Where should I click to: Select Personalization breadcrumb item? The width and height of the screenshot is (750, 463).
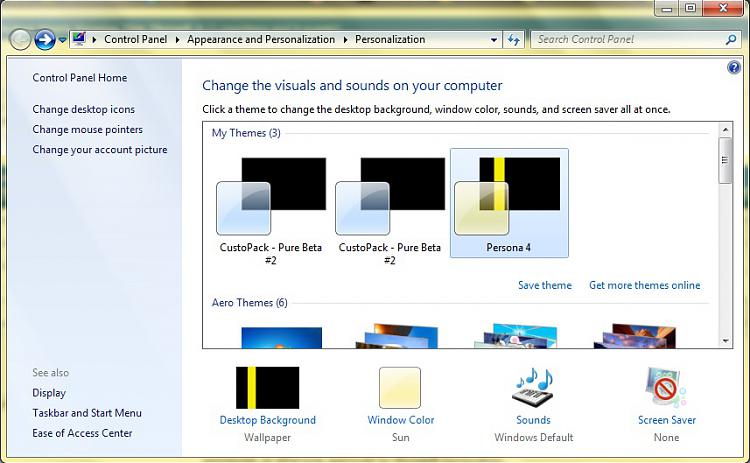[390, 39]
